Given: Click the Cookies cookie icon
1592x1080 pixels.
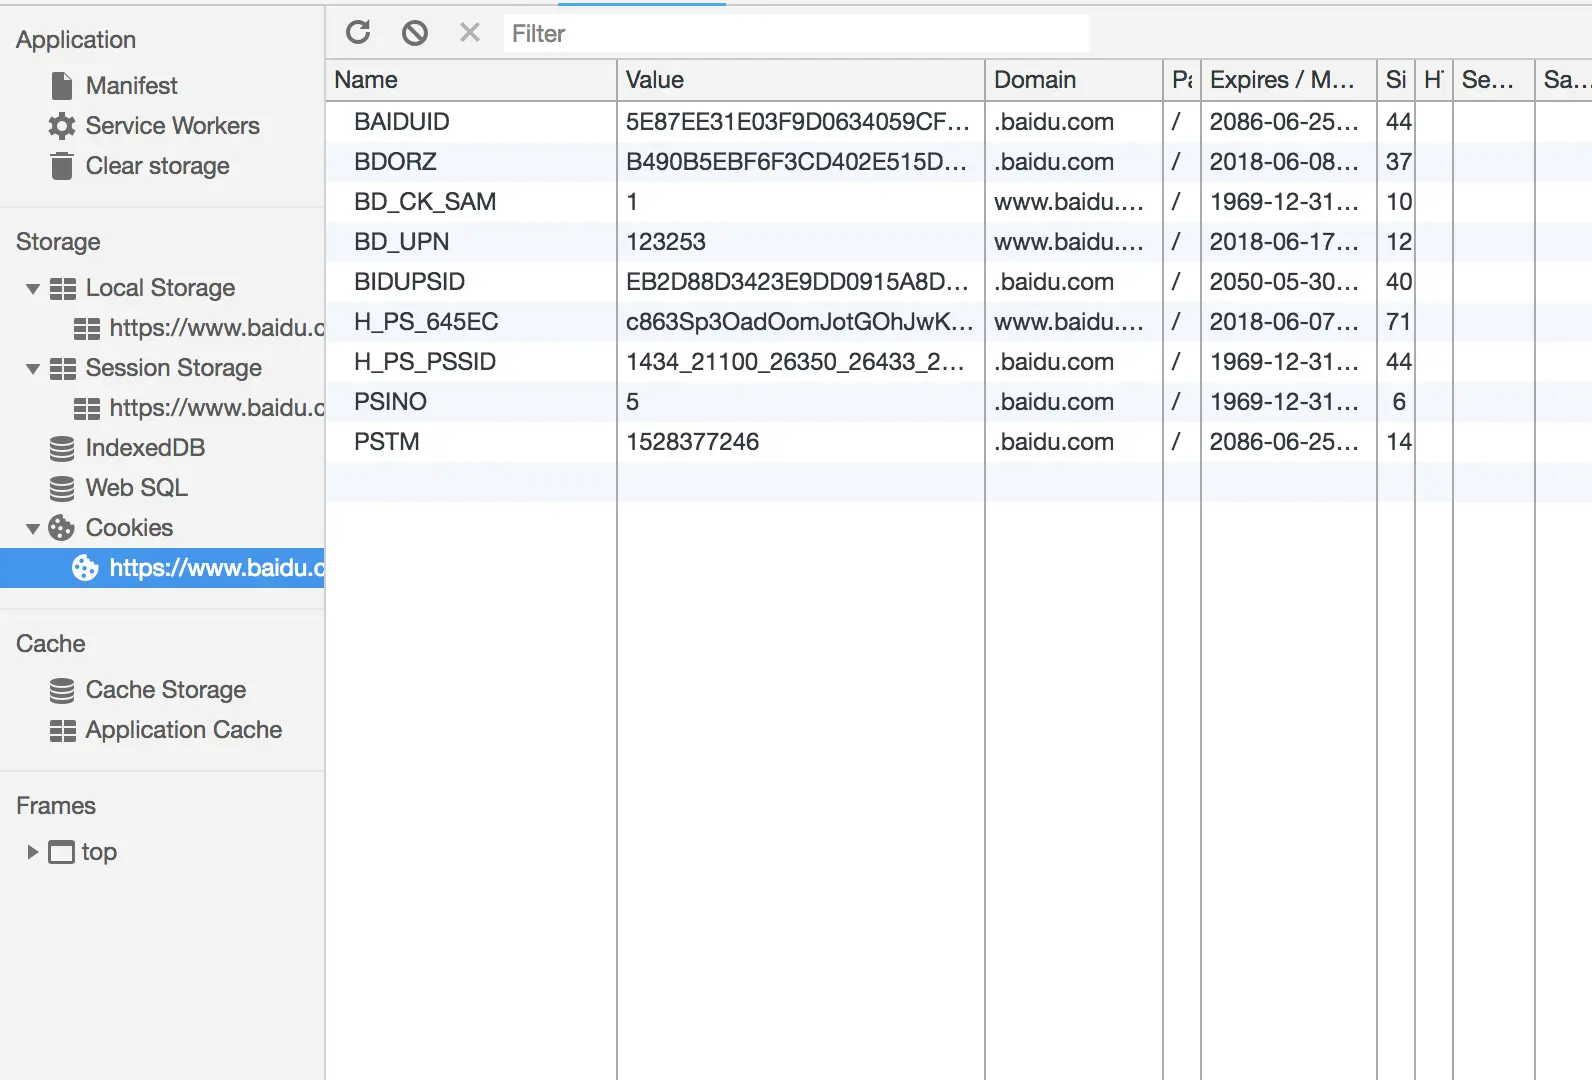Looking at the screenshot, I should pos(62,528).
